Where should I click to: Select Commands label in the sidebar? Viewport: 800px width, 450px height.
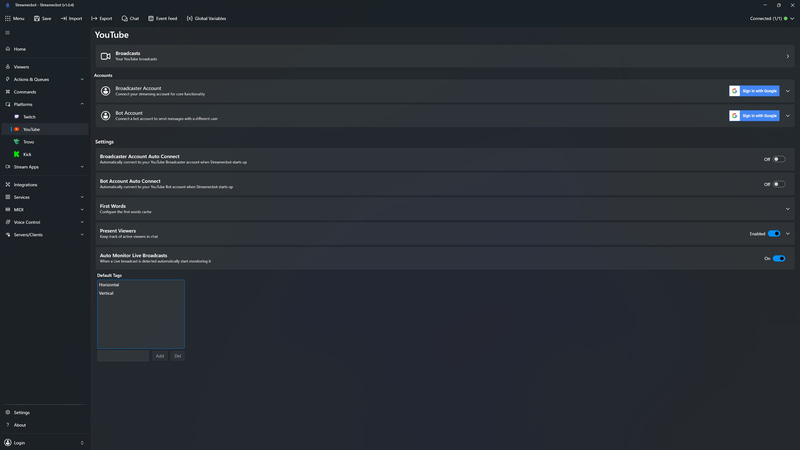(x=25, y=92)
